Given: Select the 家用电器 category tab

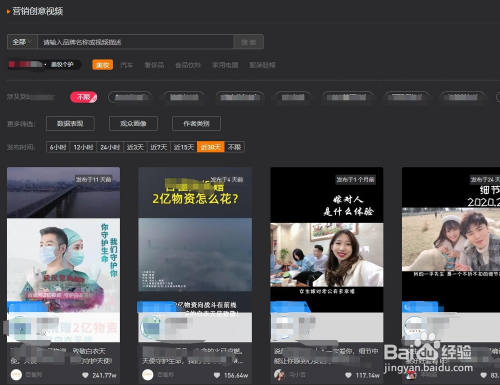Looking at the screenshot, I should 225,65.
